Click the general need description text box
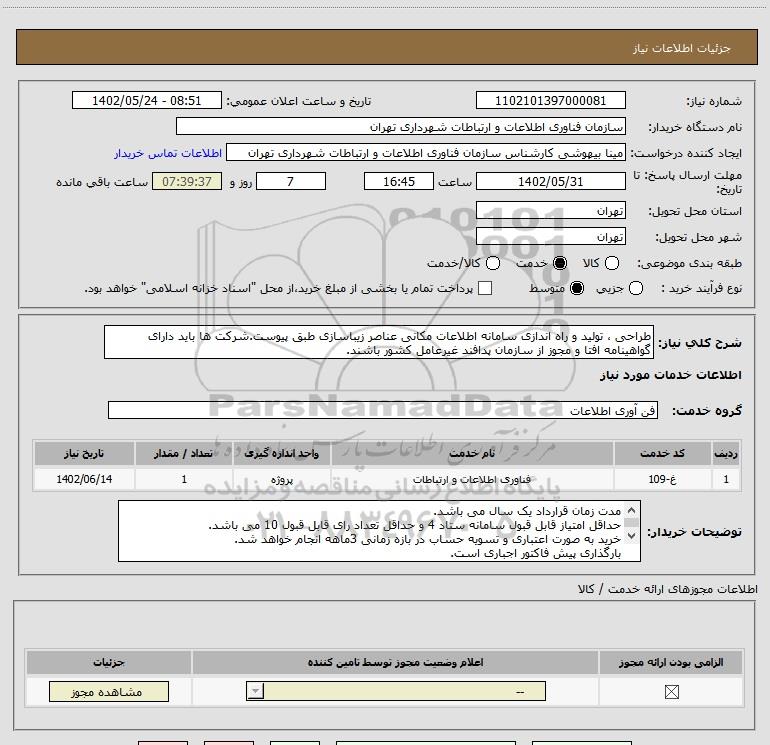The image size is (770, 745). click(x=379, y=342)
